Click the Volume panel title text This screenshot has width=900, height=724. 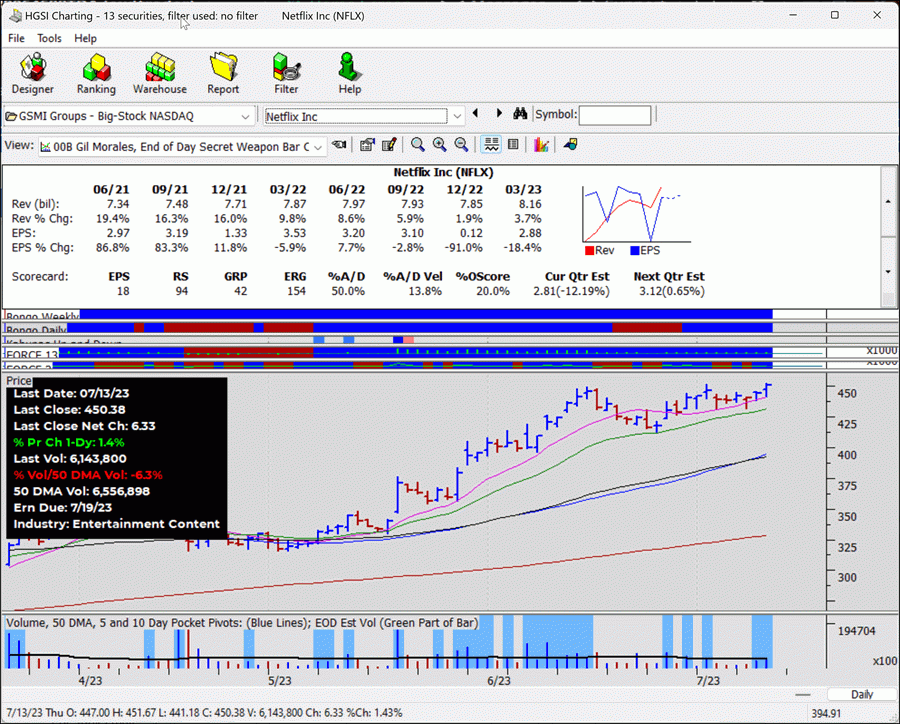point(242,623)
